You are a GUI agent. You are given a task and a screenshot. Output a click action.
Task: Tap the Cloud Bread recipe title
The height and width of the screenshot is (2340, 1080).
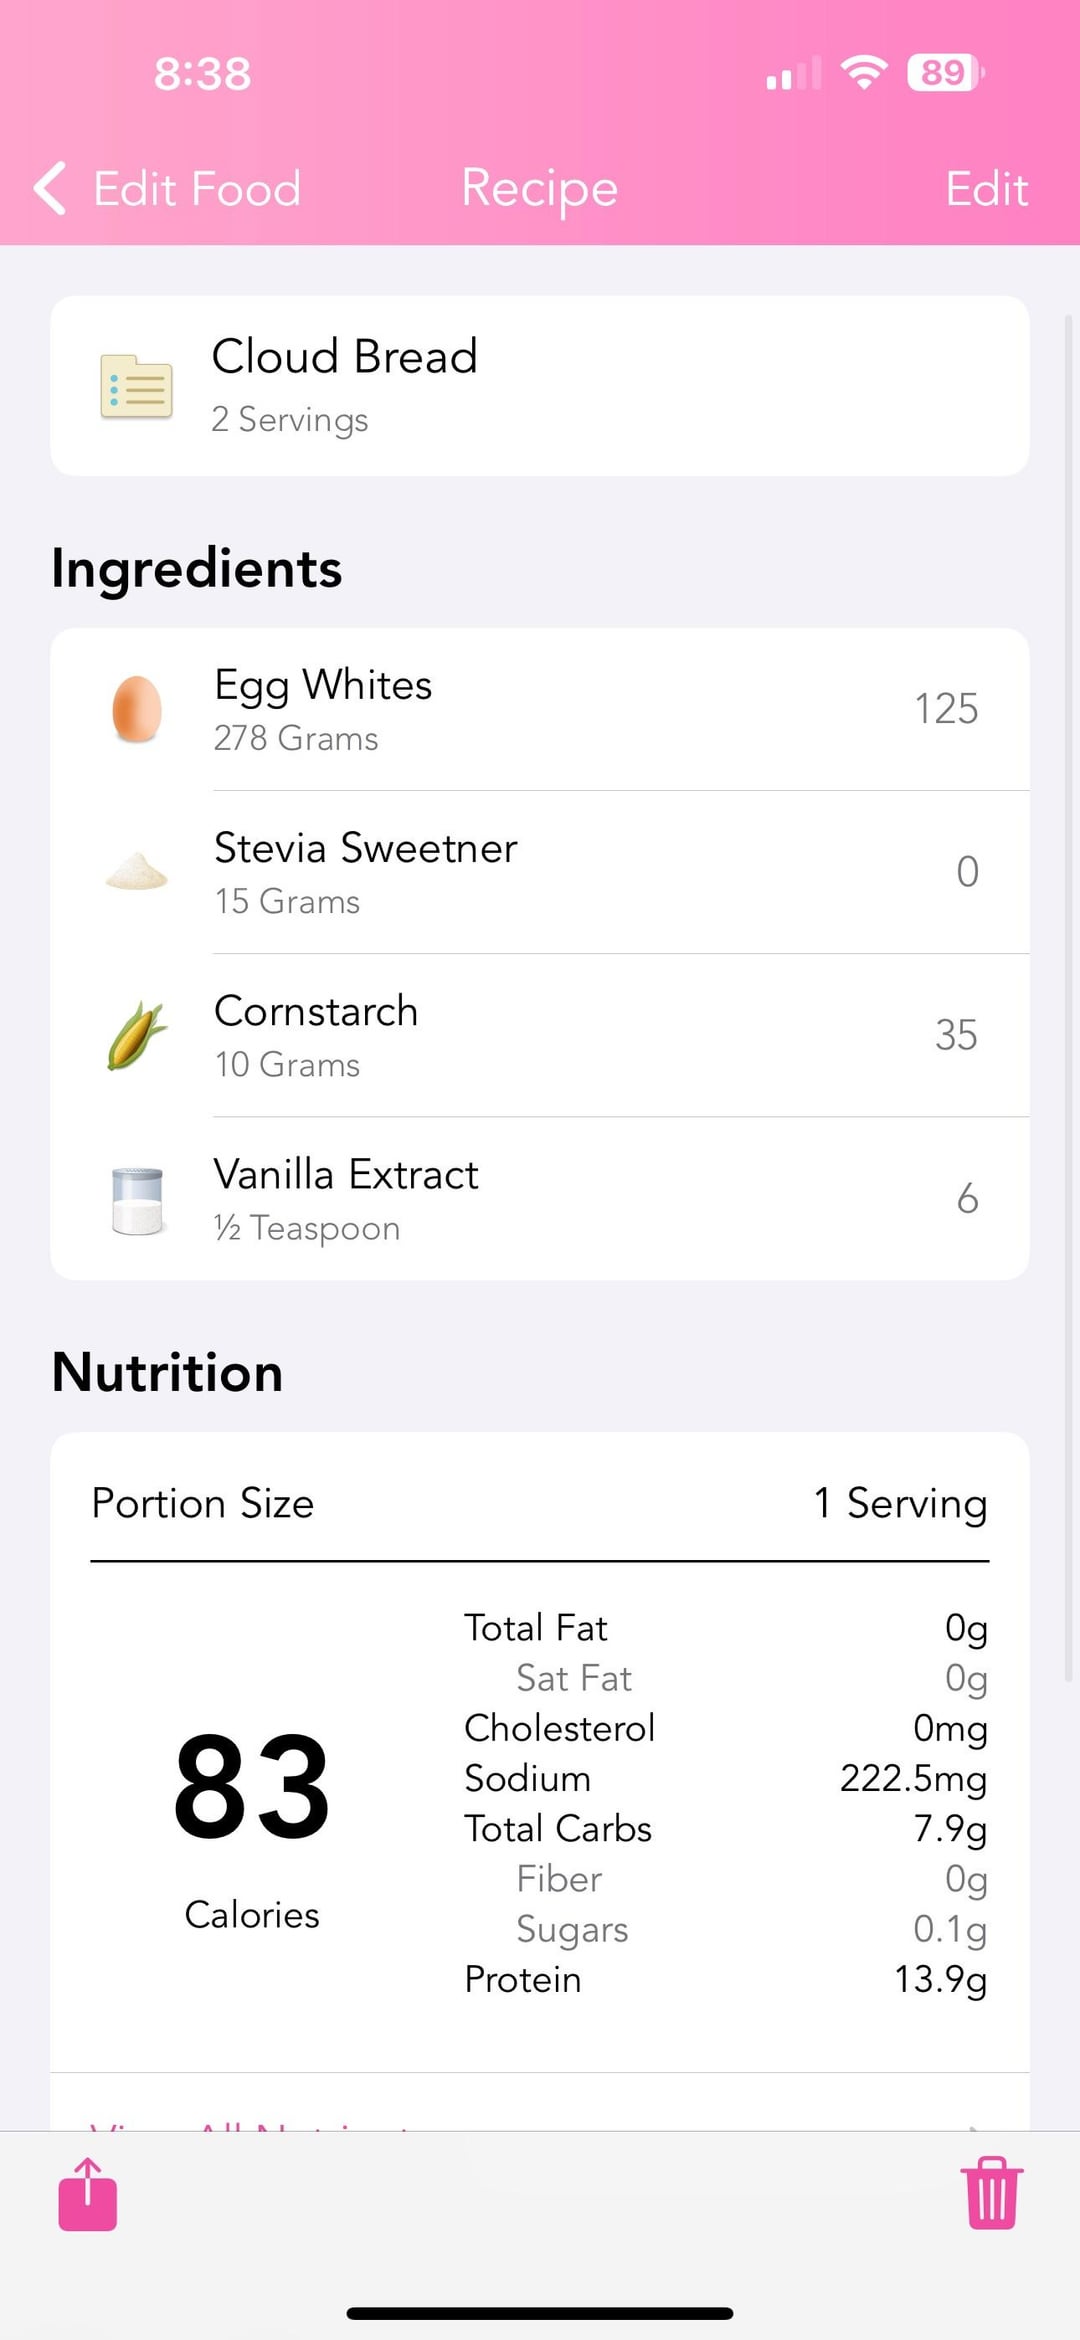click(x=345, y=357)
